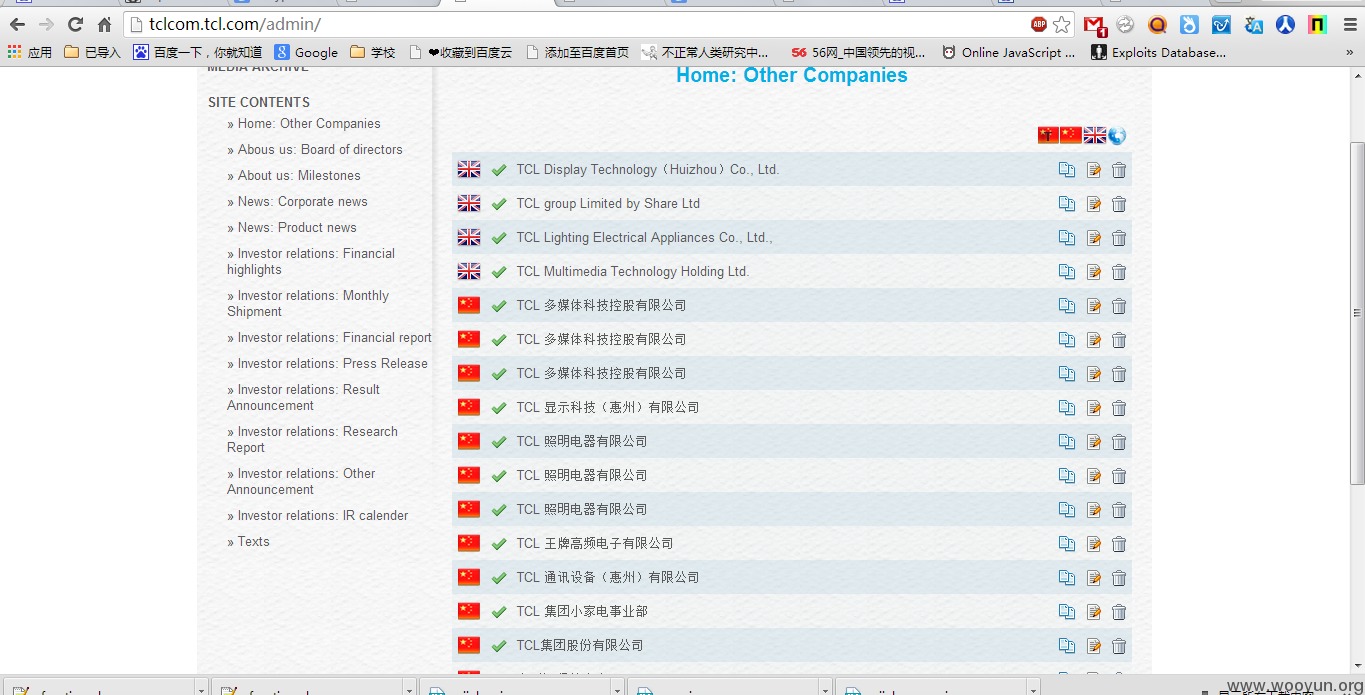Open the Texts sidebar link
The image size is (1365, 695).
coord(253,542)
